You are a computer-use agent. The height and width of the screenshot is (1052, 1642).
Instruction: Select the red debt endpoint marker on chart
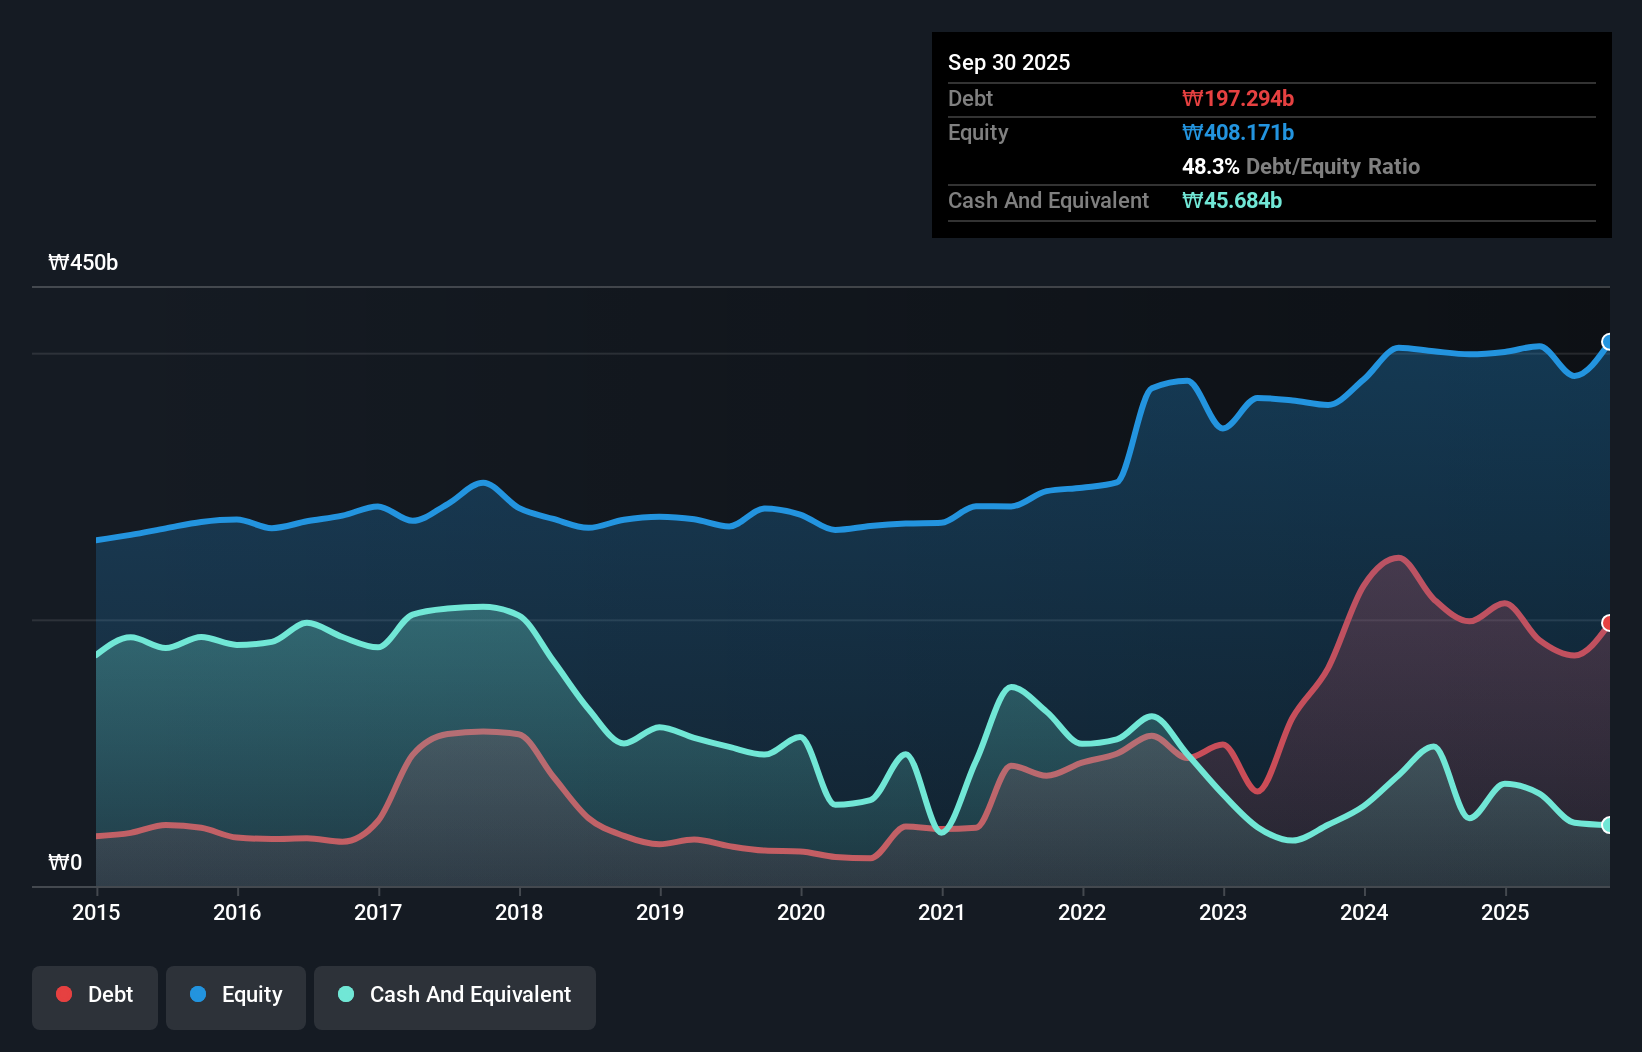click(1608, 624)
